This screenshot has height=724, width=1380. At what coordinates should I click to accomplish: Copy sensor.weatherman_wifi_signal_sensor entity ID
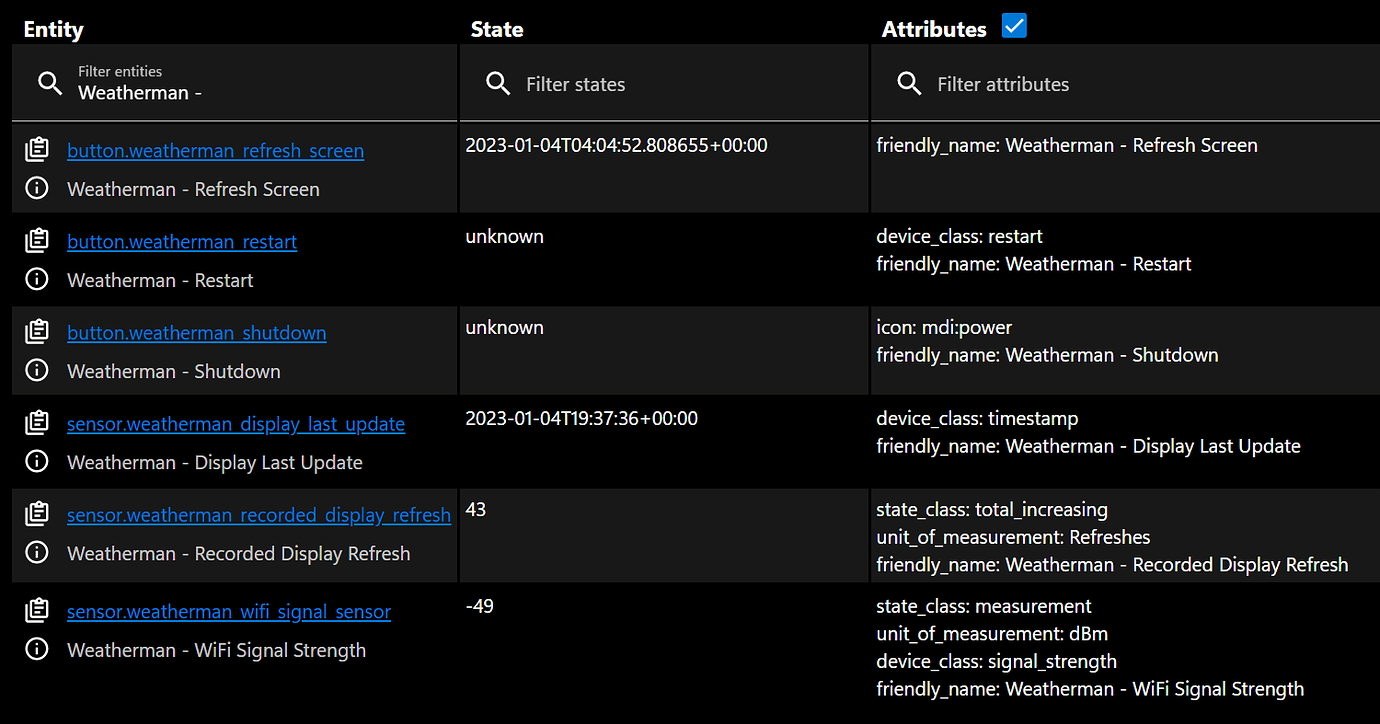37,611
